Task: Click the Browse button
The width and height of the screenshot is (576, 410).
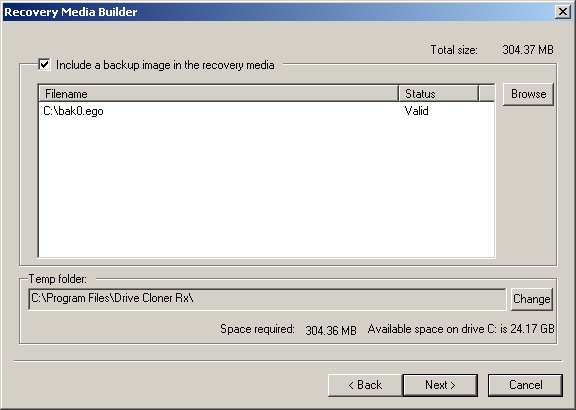Action: click(528, 94)
